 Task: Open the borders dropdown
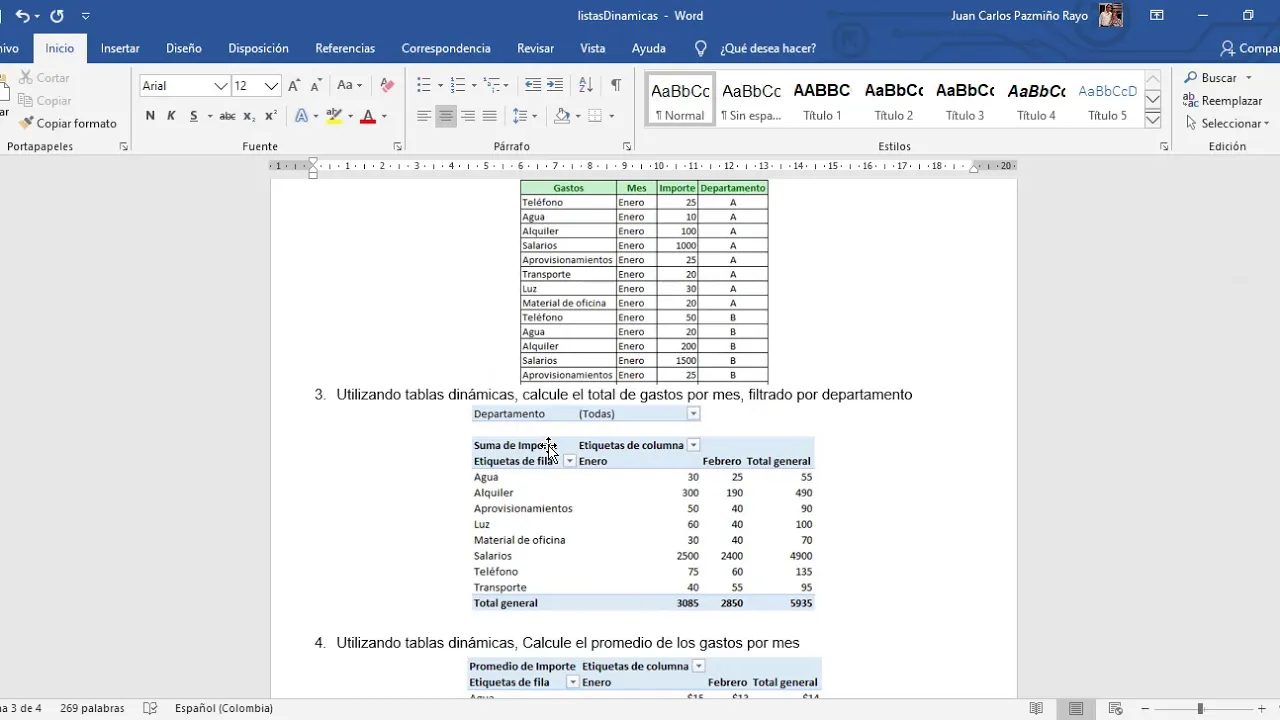[x=612, y=116]
